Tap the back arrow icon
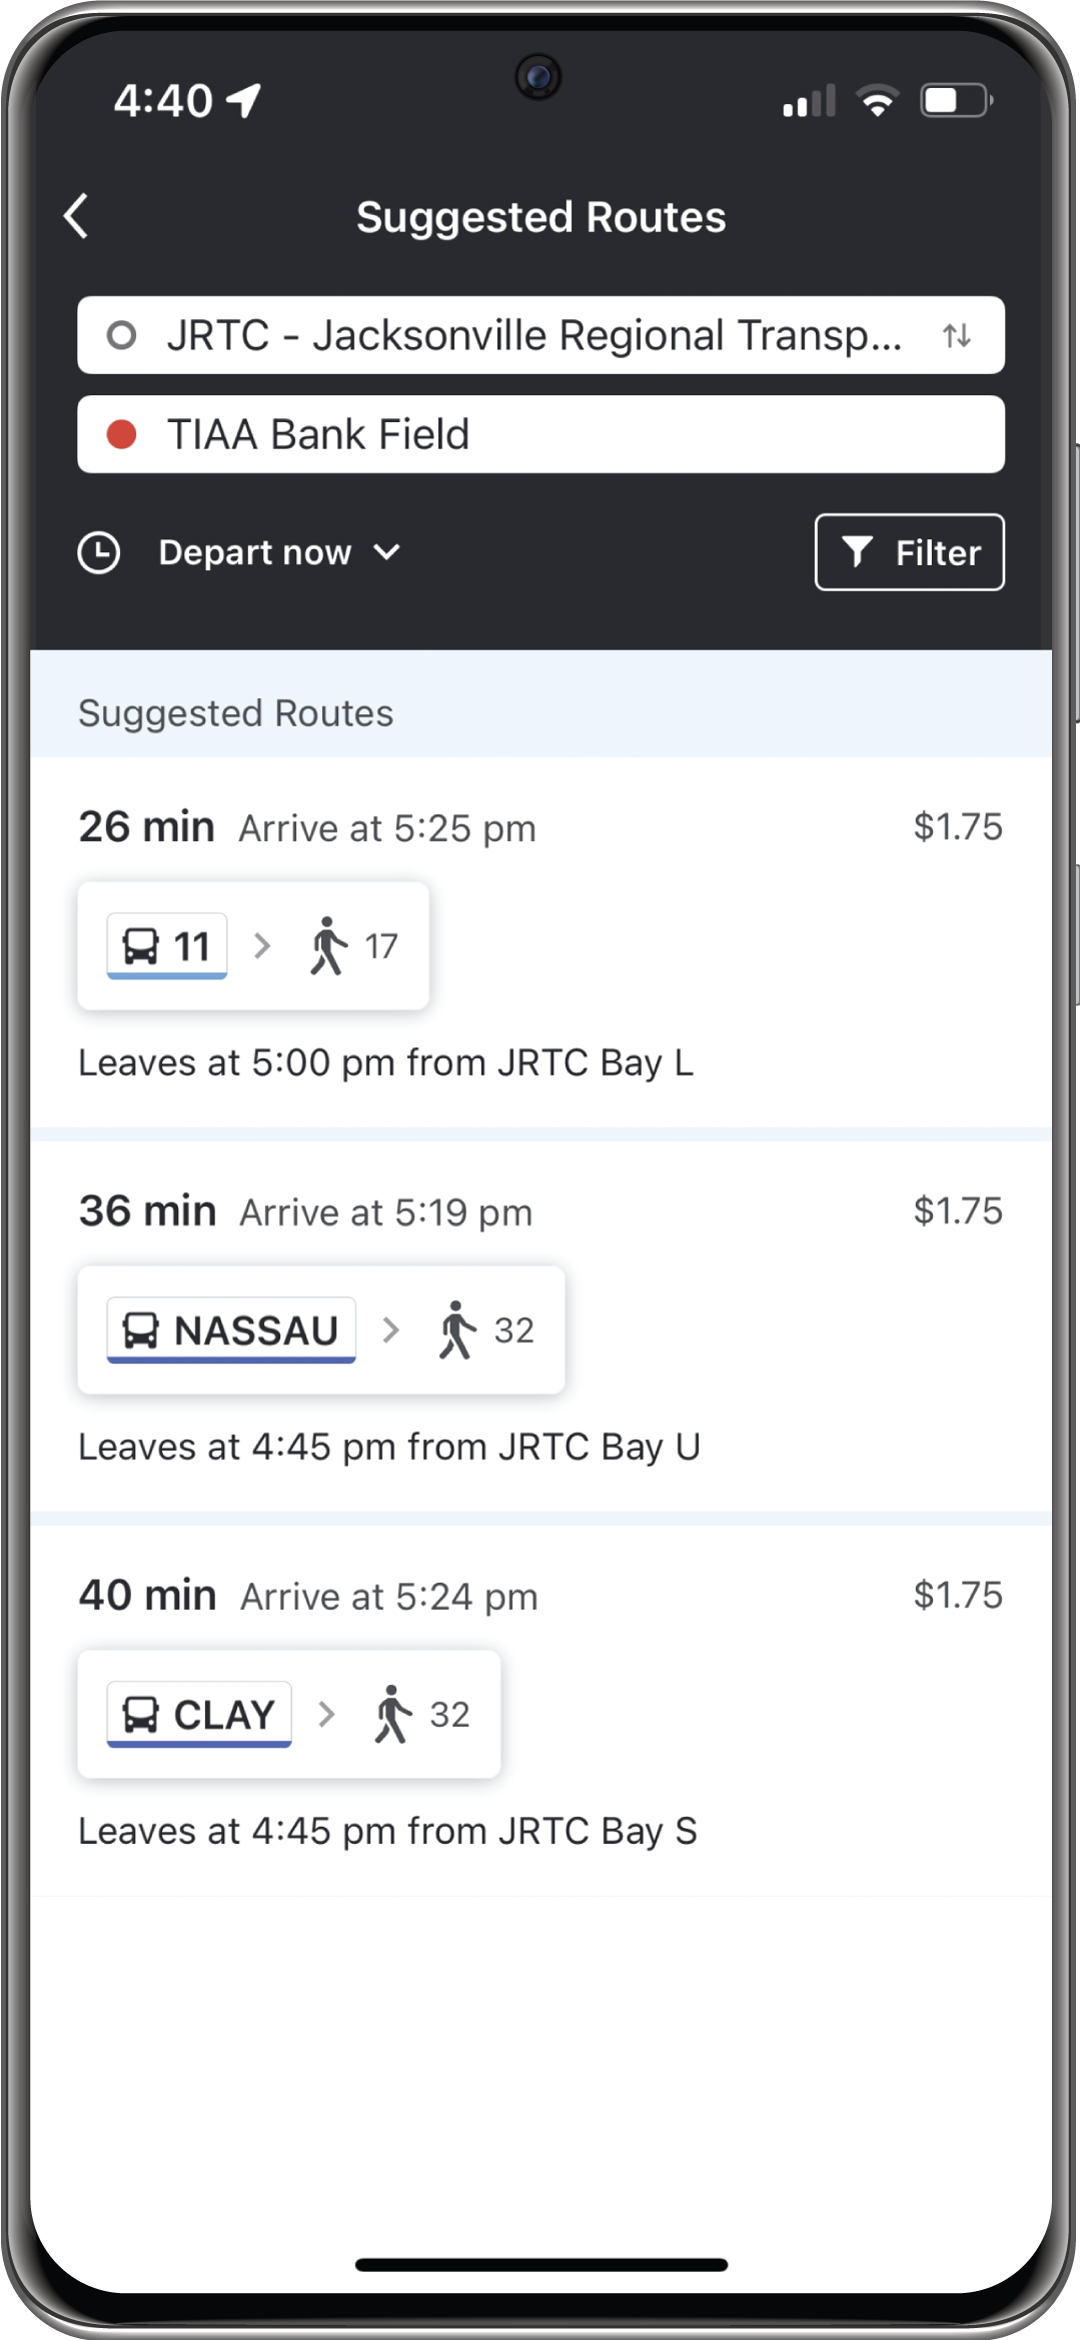The height and width of the screenshot is (2340, 1080). [76, 216]
